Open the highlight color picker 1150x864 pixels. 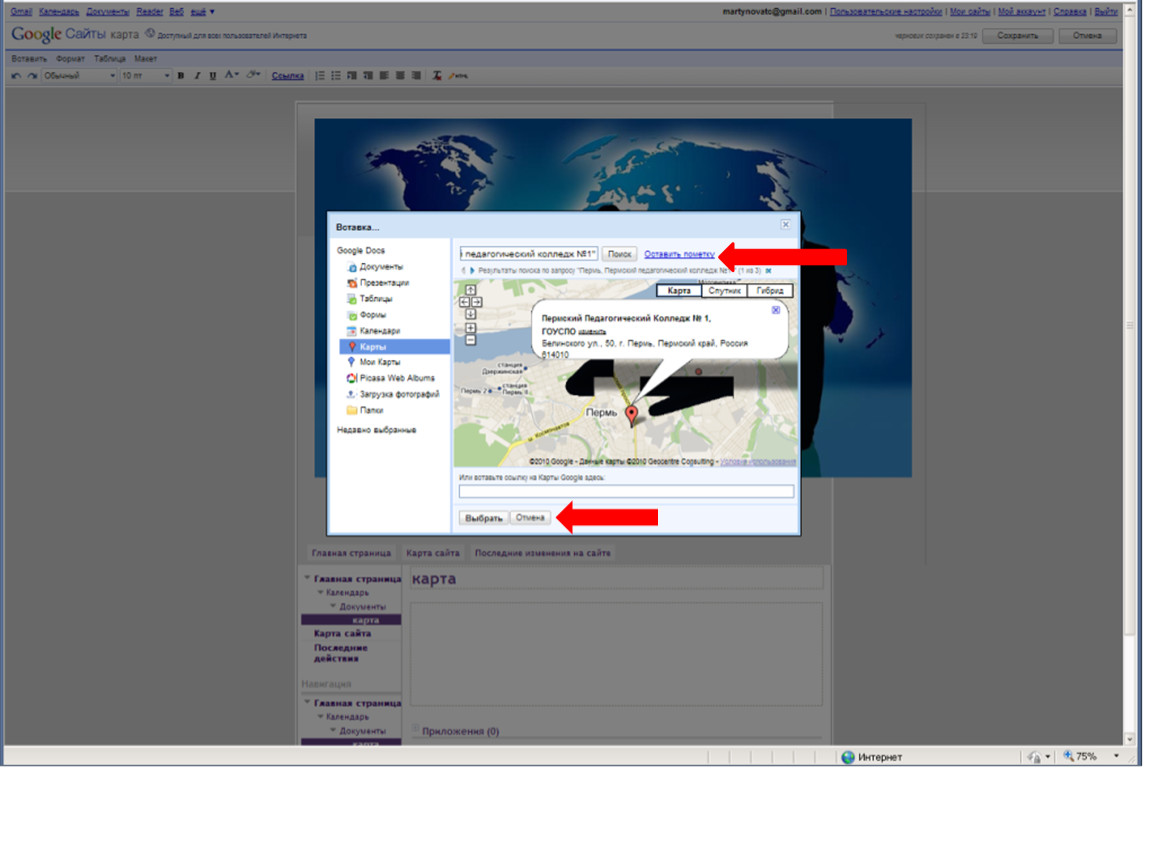click(x=253, y=75)
